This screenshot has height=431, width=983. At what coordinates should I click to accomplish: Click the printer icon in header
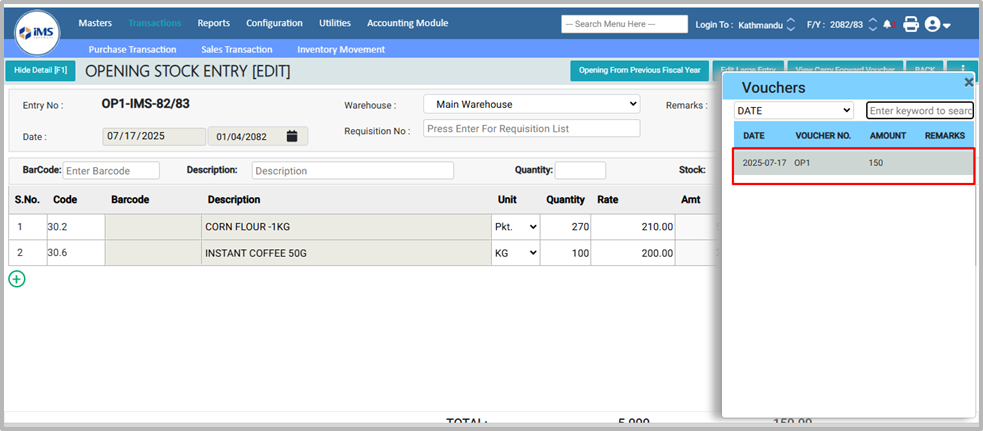pos(911,24)
